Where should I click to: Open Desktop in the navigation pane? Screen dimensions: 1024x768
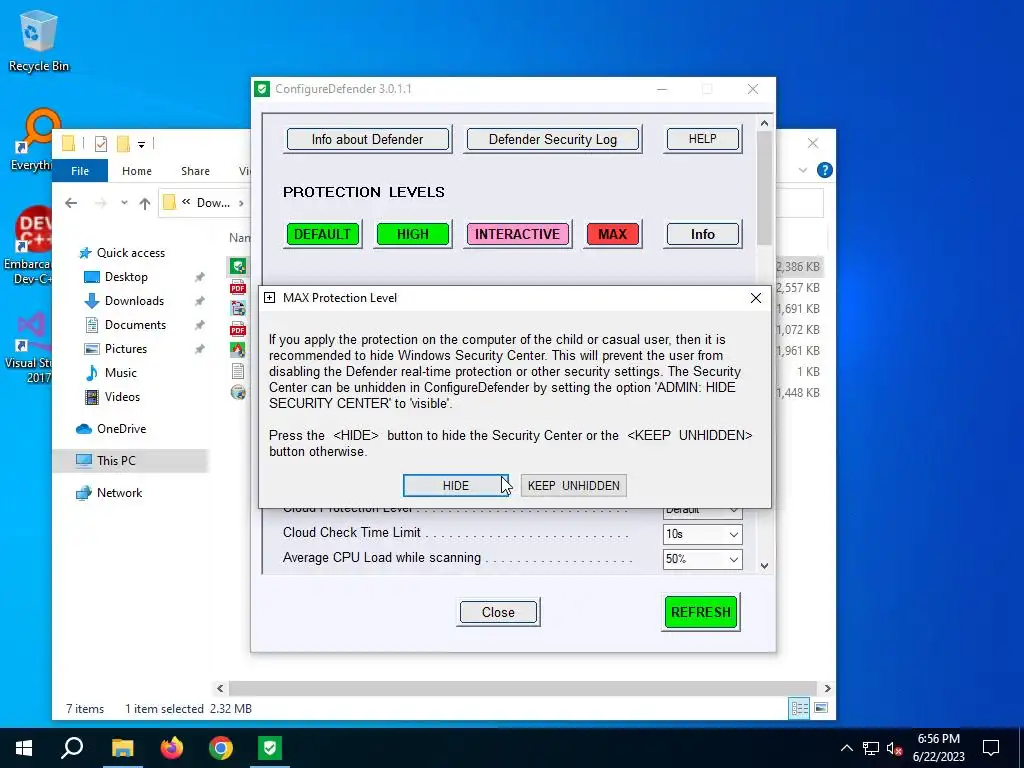(x=126, y=277)
